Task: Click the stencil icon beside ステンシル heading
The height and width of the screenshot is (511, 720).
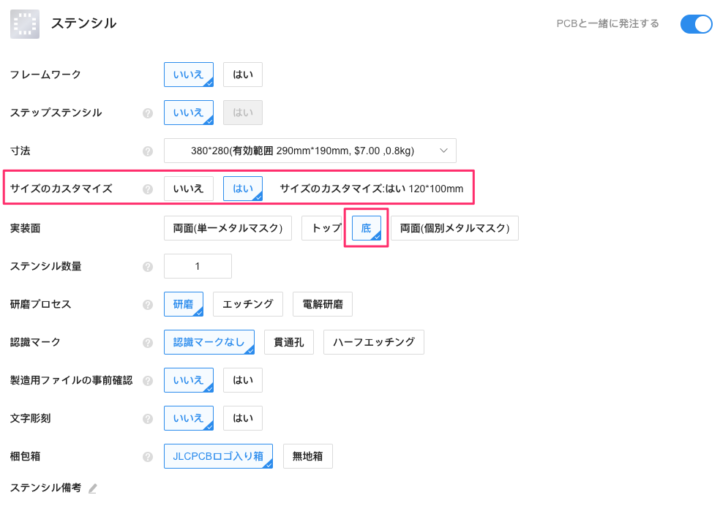Action: point(25,23)
